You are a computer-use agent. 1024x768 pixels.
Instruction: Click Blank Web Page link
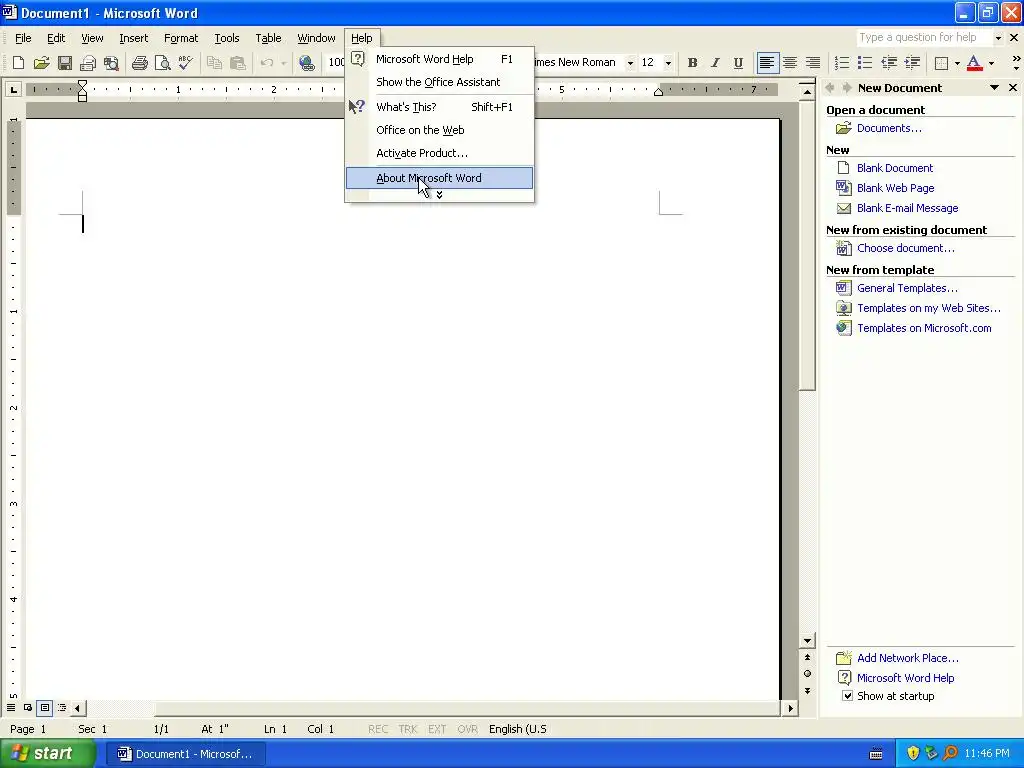895,188
